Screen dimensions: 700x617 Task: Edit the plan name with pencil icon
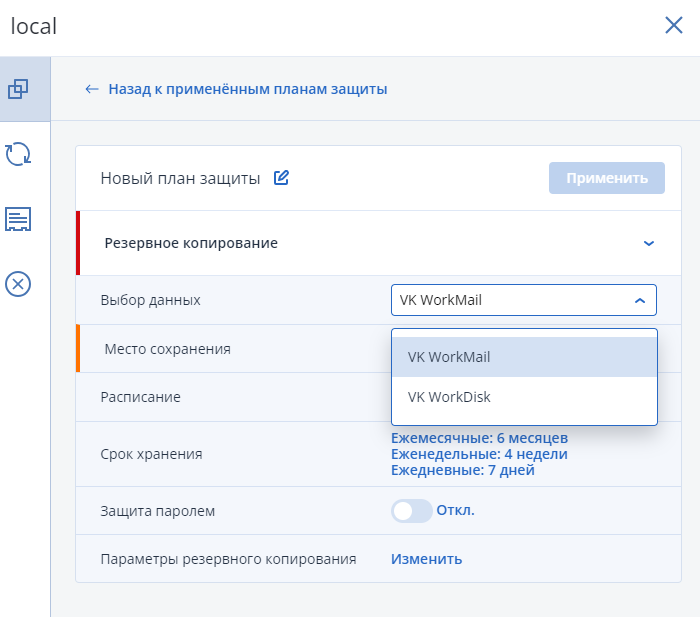[x=281, y=178]
